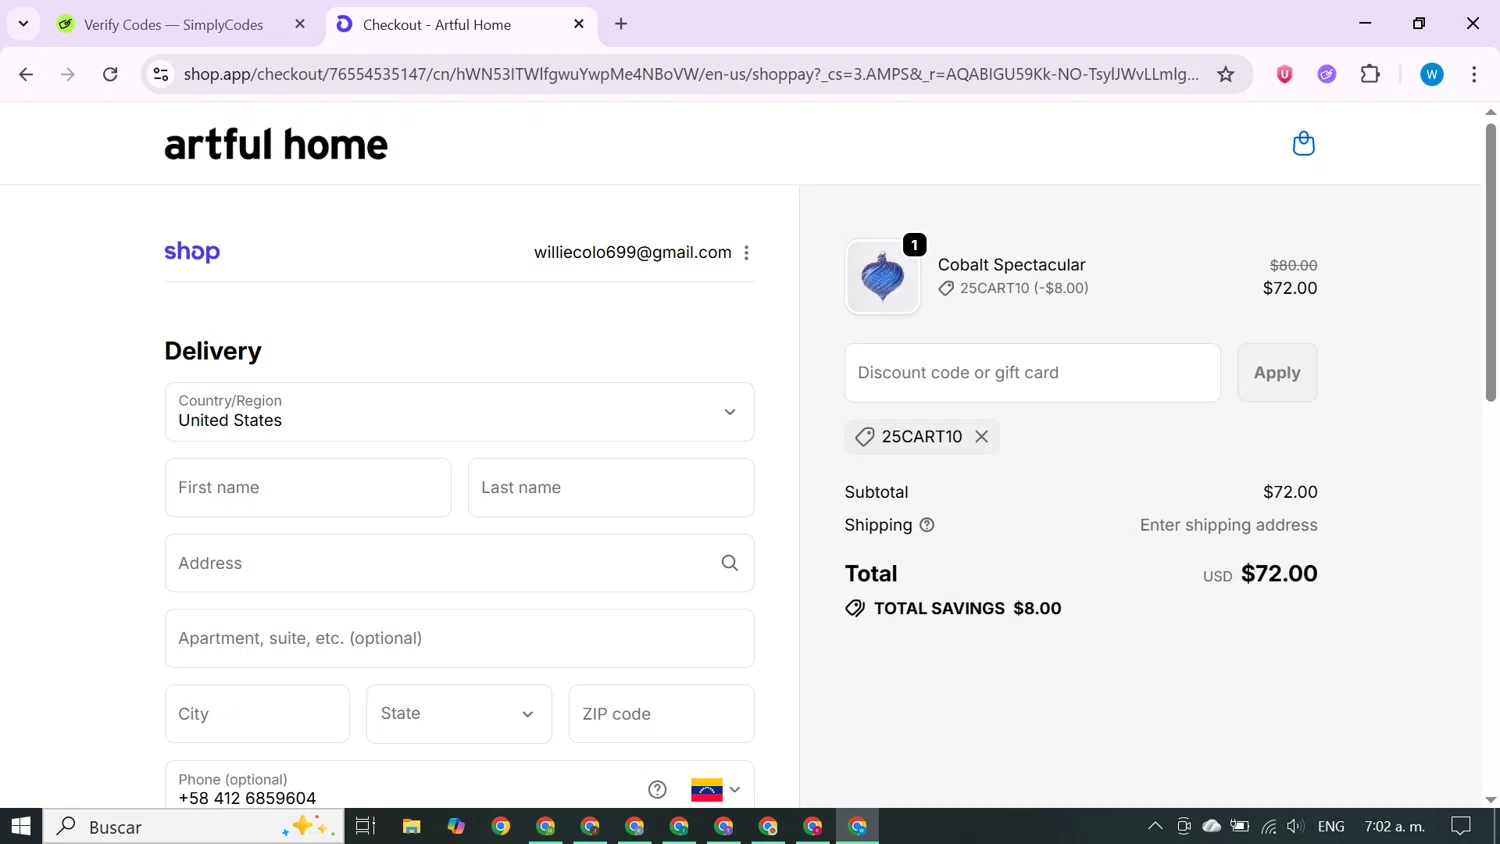Click the williecolo699@gmail.com email text

coord(633,253)
